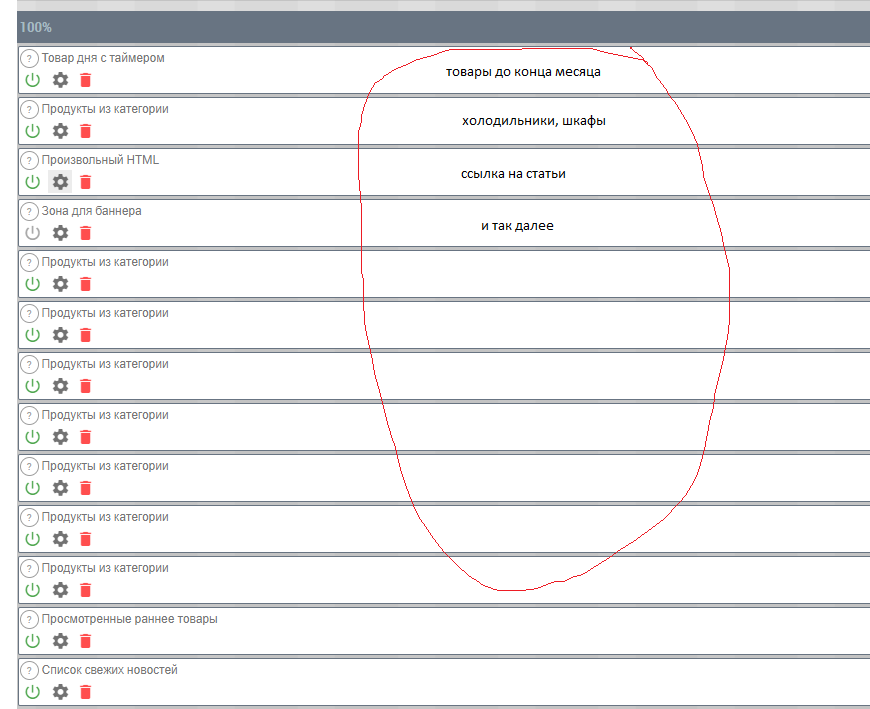
Task: Delete the Зона для баннера block
Action: coord(86,233)
